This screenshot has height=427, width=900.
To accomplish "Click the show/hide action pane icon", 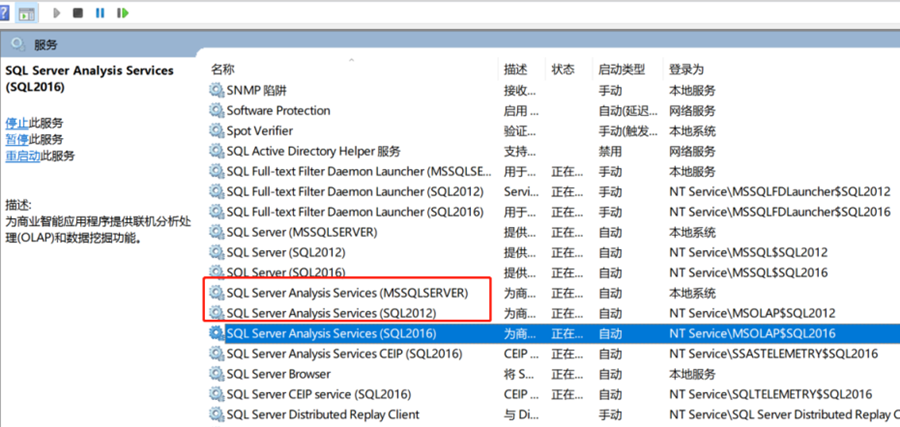I will [27, 14].
